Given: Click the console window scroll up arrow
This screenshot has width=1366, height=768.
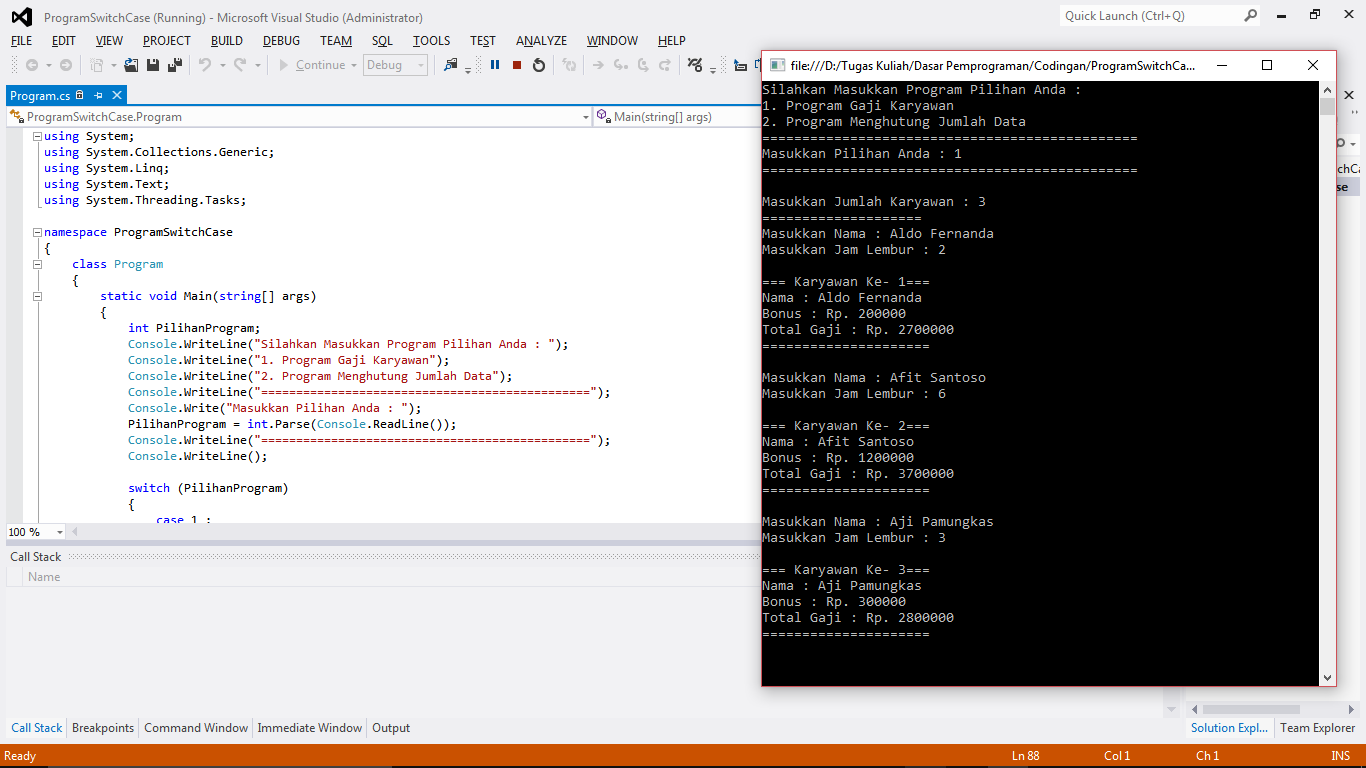Looking at the screenshot, I should click(x=1327, y=89).
